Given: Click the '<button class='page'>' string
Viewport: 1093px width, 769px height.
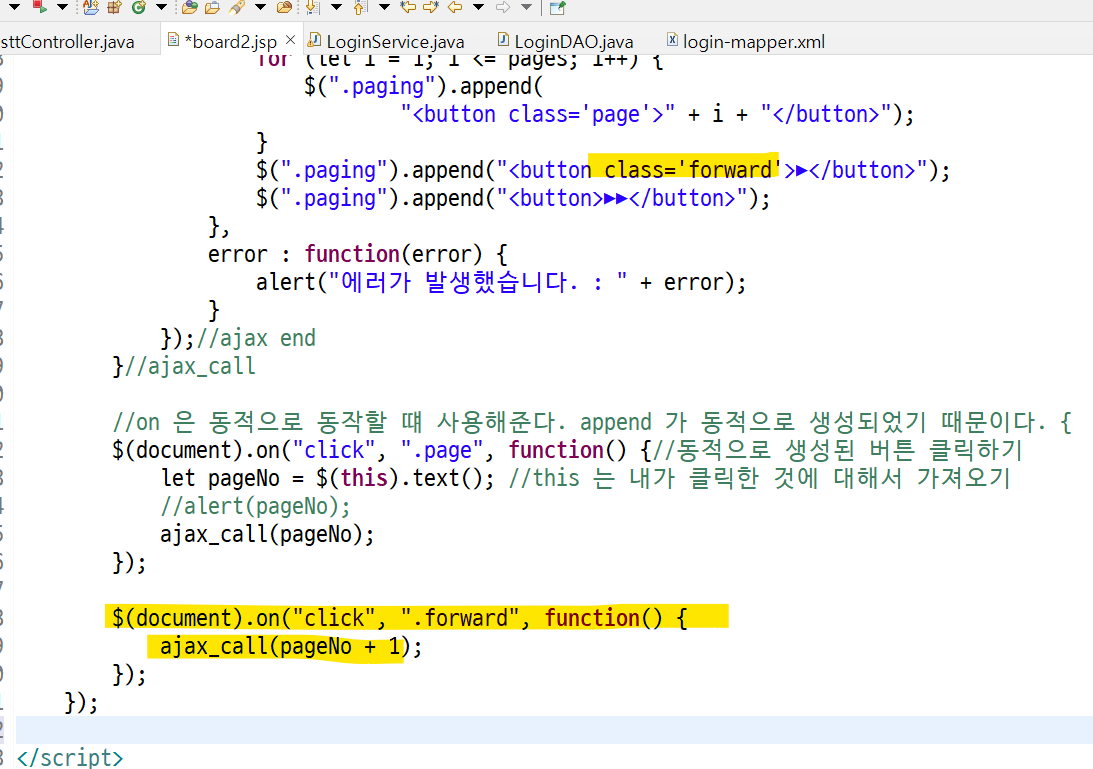Looking at the screenshot, I should pyautogui.click(x=537, y=114).
